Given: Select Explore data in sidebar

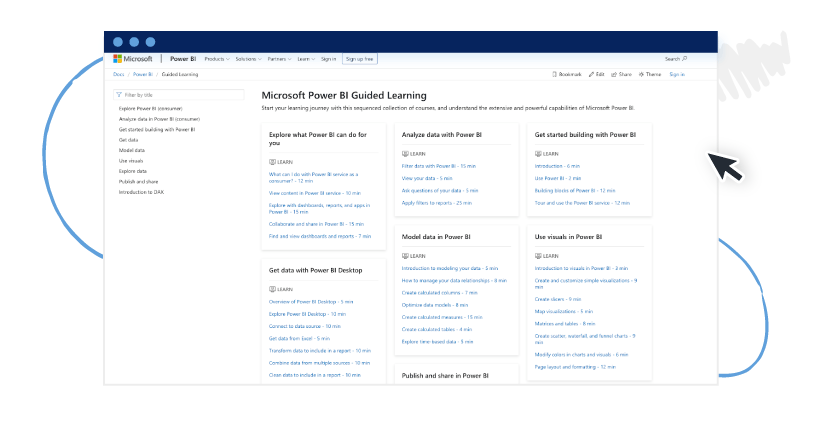Looking at the screenshot, I should tap(132, 171).
